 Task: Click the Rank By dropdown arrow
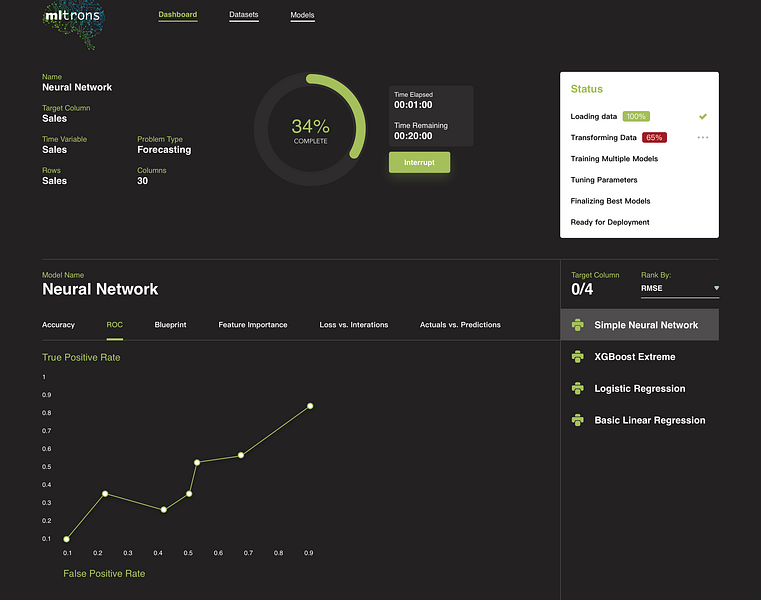pos(716,288)
